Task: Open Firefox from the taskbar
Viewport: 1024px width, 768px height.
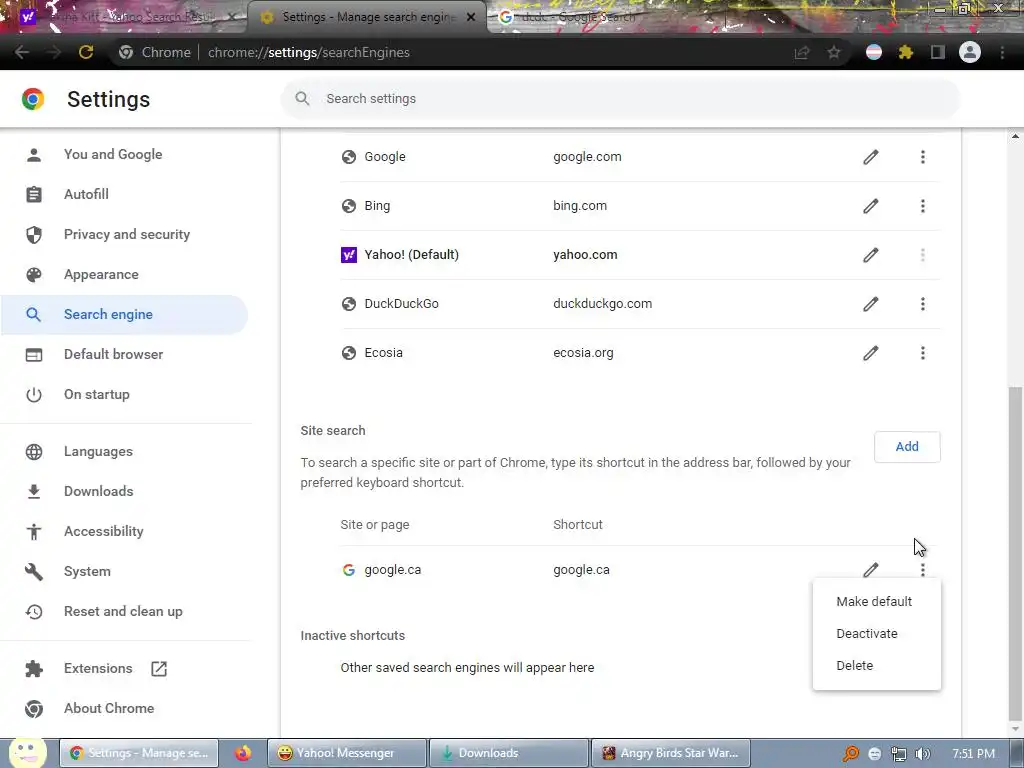Action: [243, 753]
